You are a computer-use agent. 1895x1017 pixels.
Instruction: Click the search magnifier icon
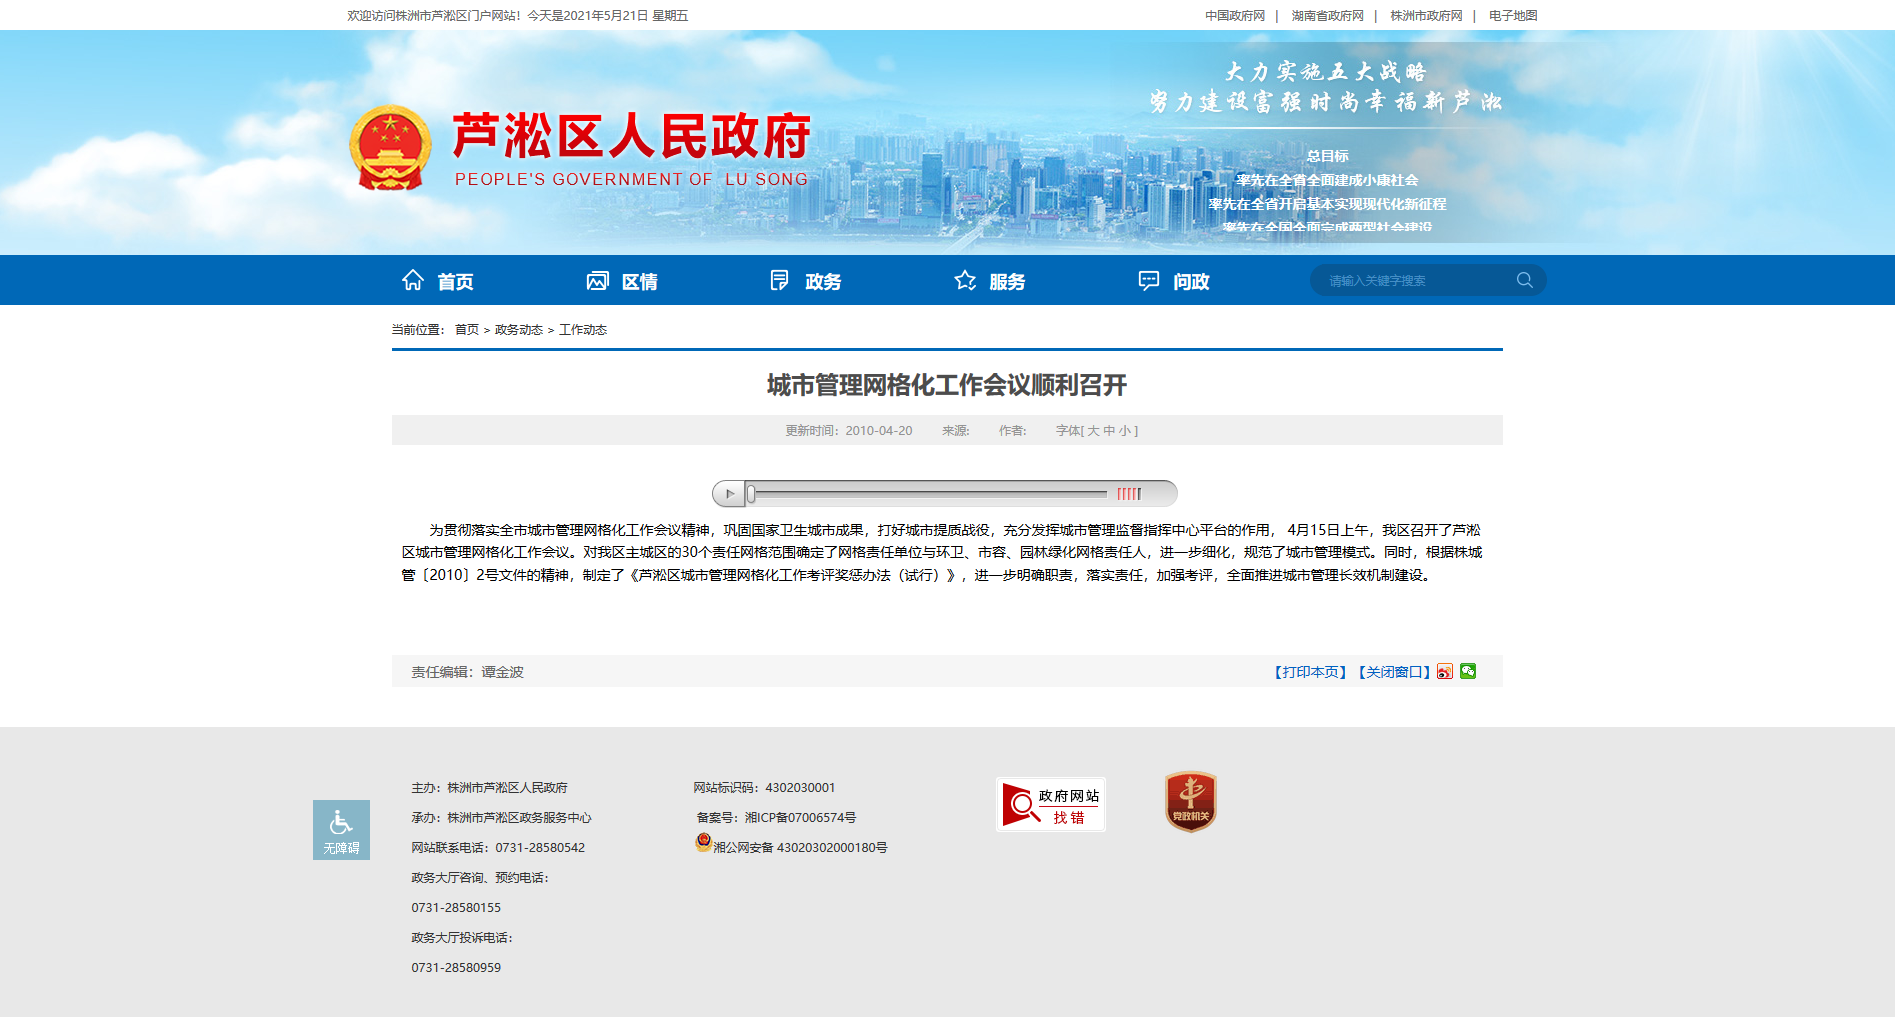point(1524,280)
